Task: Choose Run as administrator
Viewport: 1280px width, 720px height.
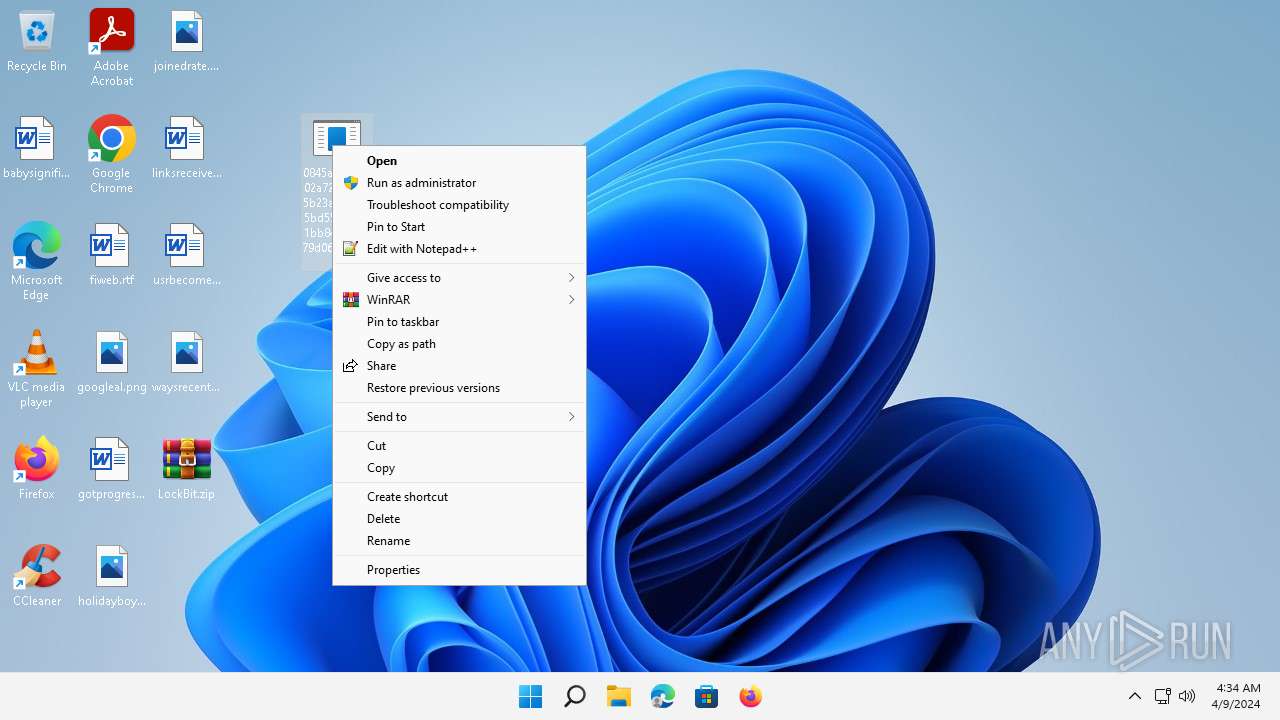Action: click(x=459, y=183)
